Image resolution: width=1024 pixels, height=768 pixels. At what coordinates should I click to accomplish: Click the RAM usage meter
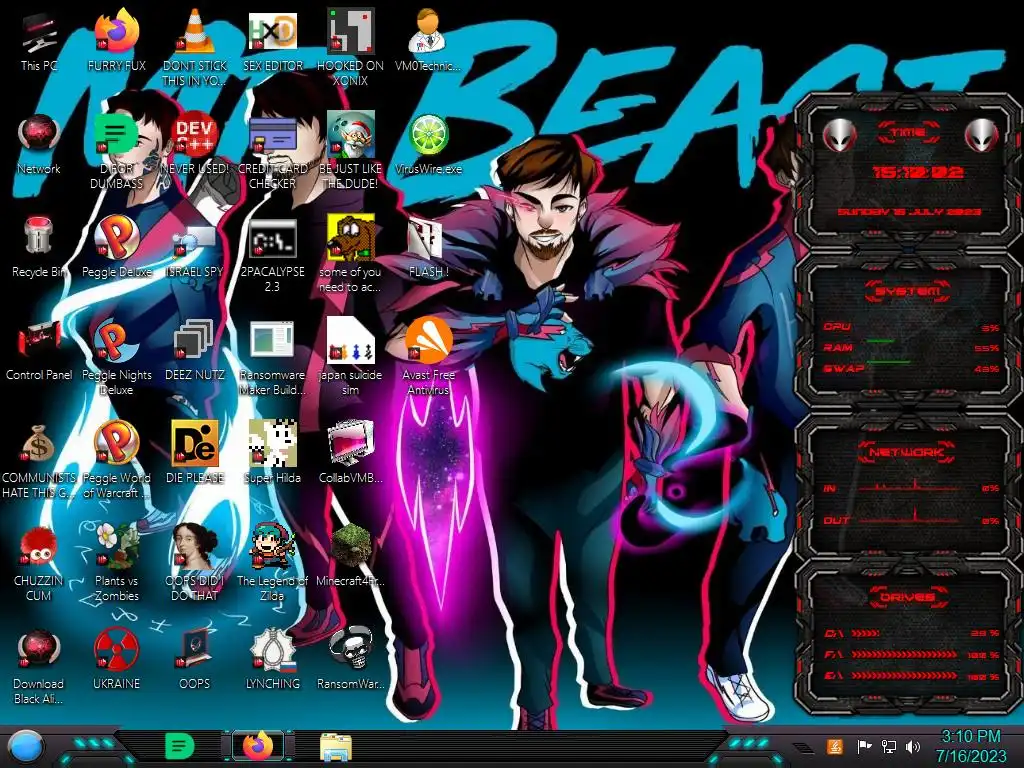pyautogui.click(x=911, y=347)
